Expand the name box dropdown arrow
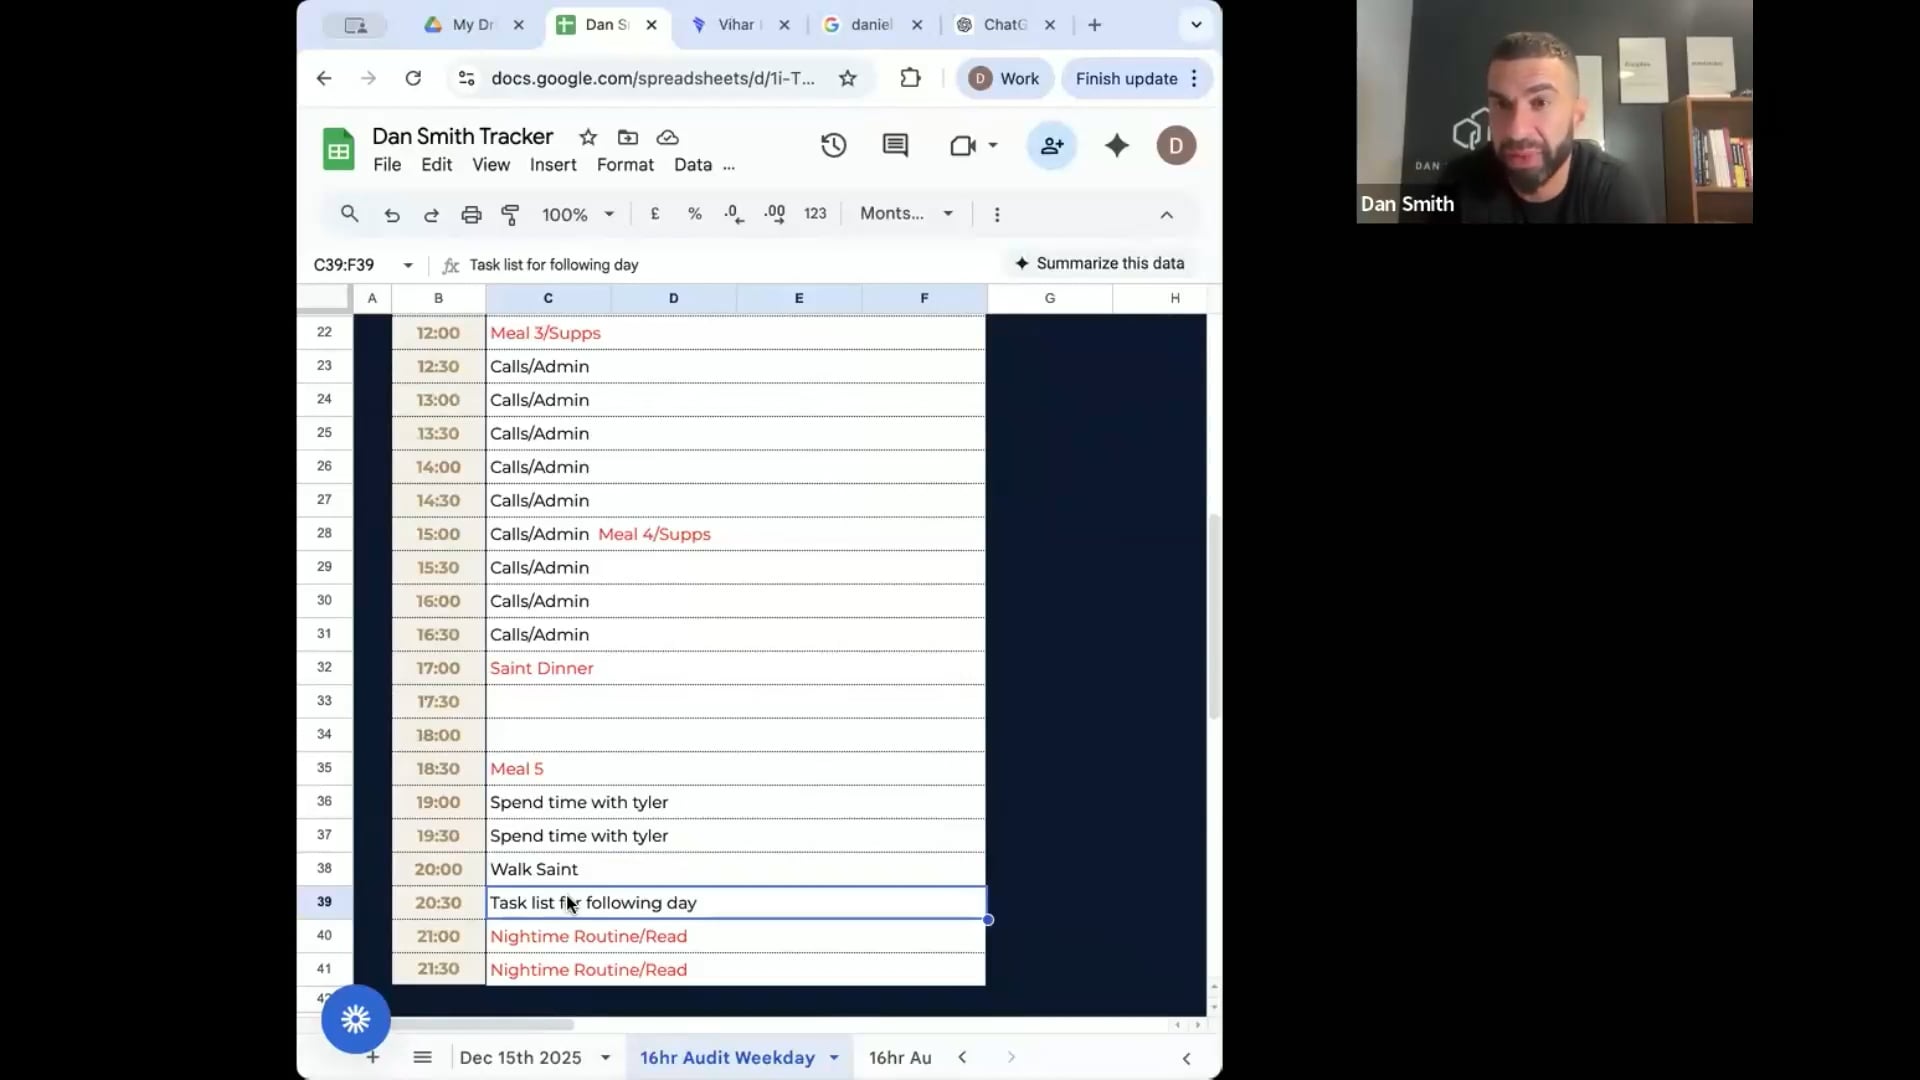The height and width of the screenshot is (1080, 1920). 408,265
